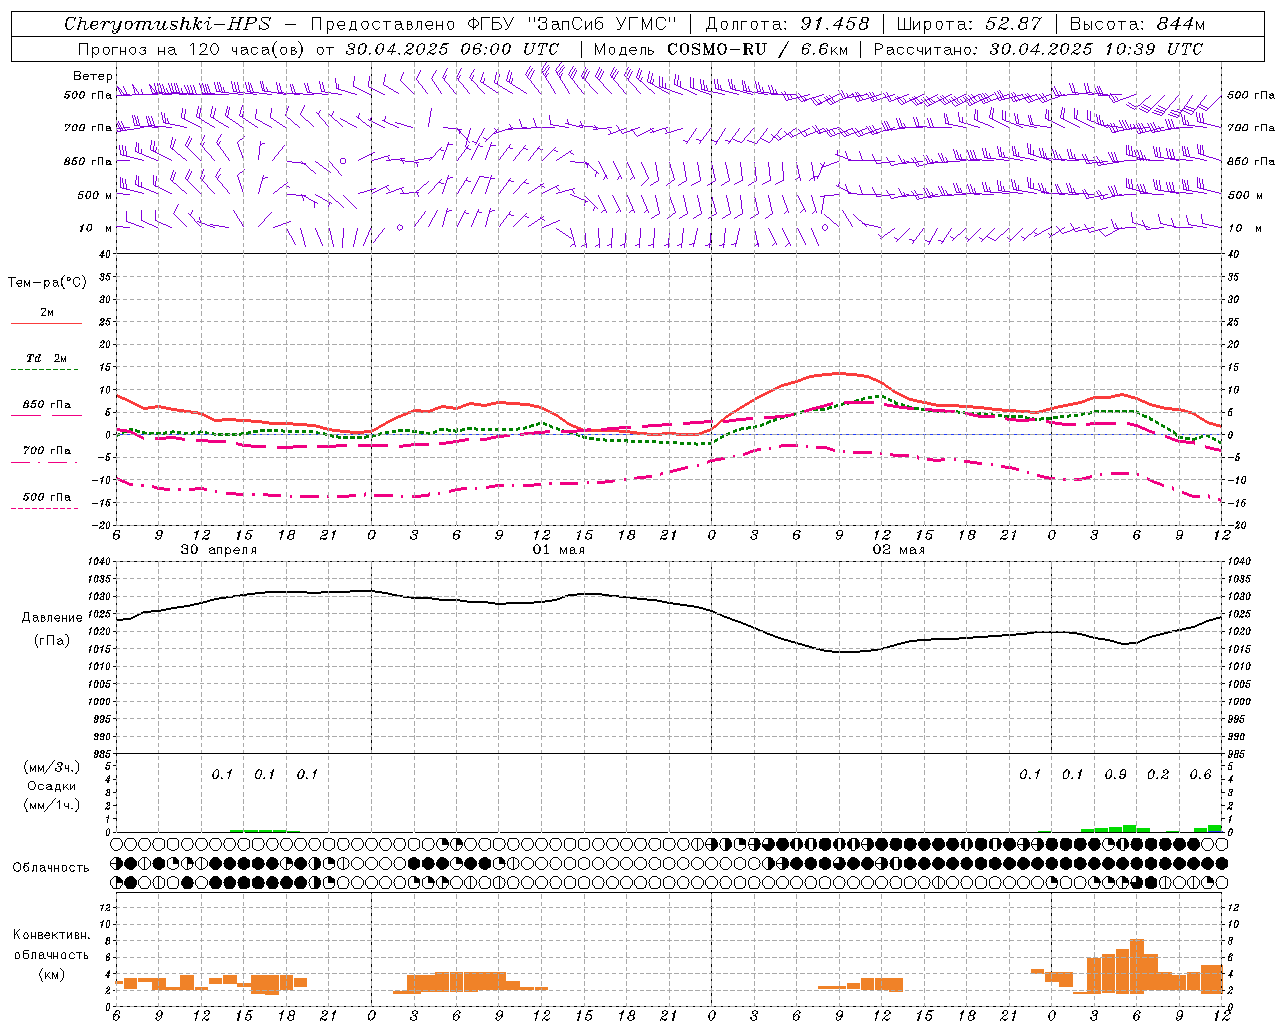This screenshot has height=1024, width=1280.
Task: Click the tallest orange convective cloud bar
Action: point(1136,966)
